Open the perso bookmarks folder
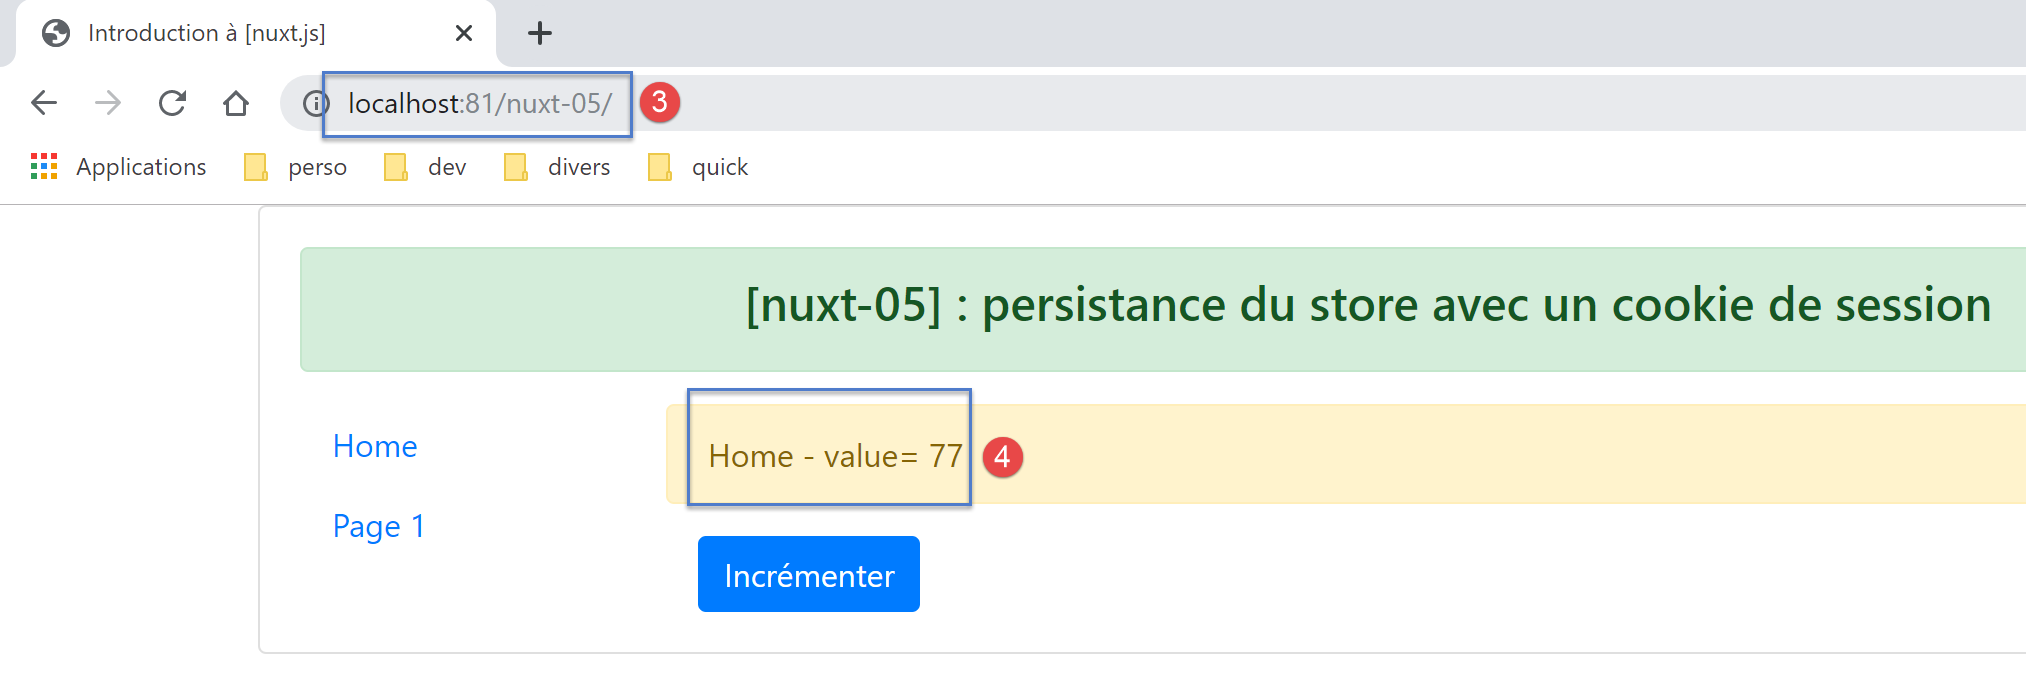The height and width of the screenshot is (685, 2026). tap(297, 167)
